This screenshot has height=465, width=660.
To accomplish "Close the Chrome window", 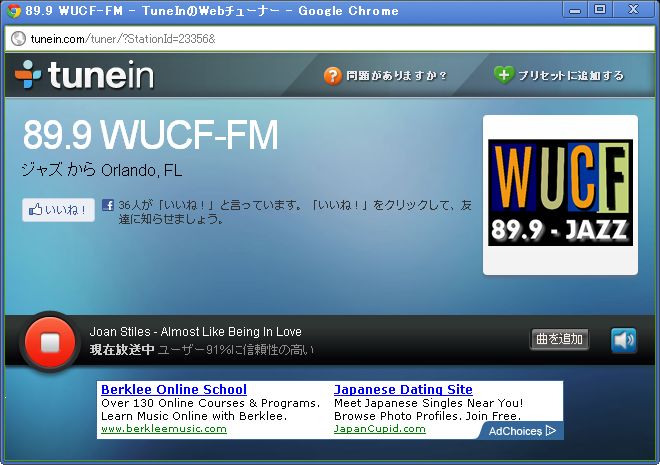I will (633, 10).
